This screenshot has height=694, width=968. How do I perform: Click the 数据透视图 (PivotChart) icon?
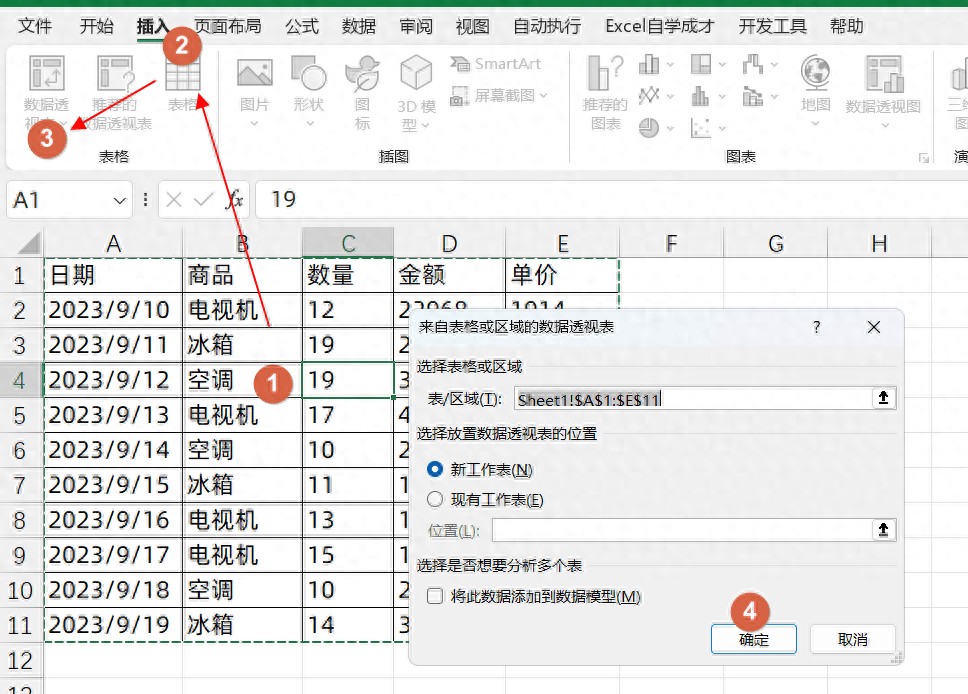(x=883, y=78)
